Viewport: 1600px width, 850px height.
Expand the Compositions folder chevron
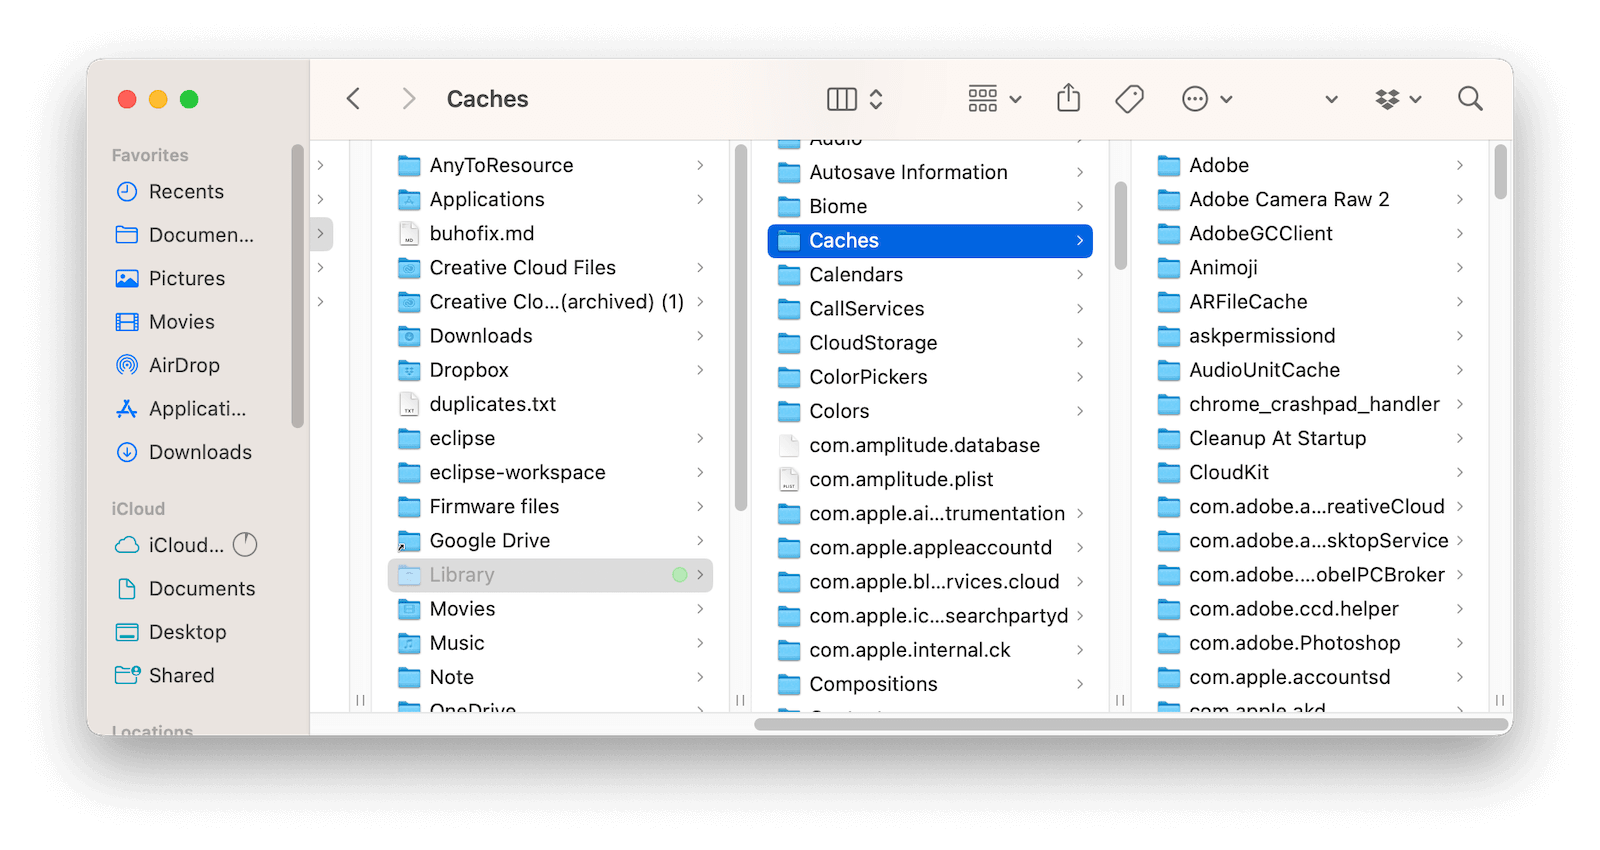(1080, 684)
